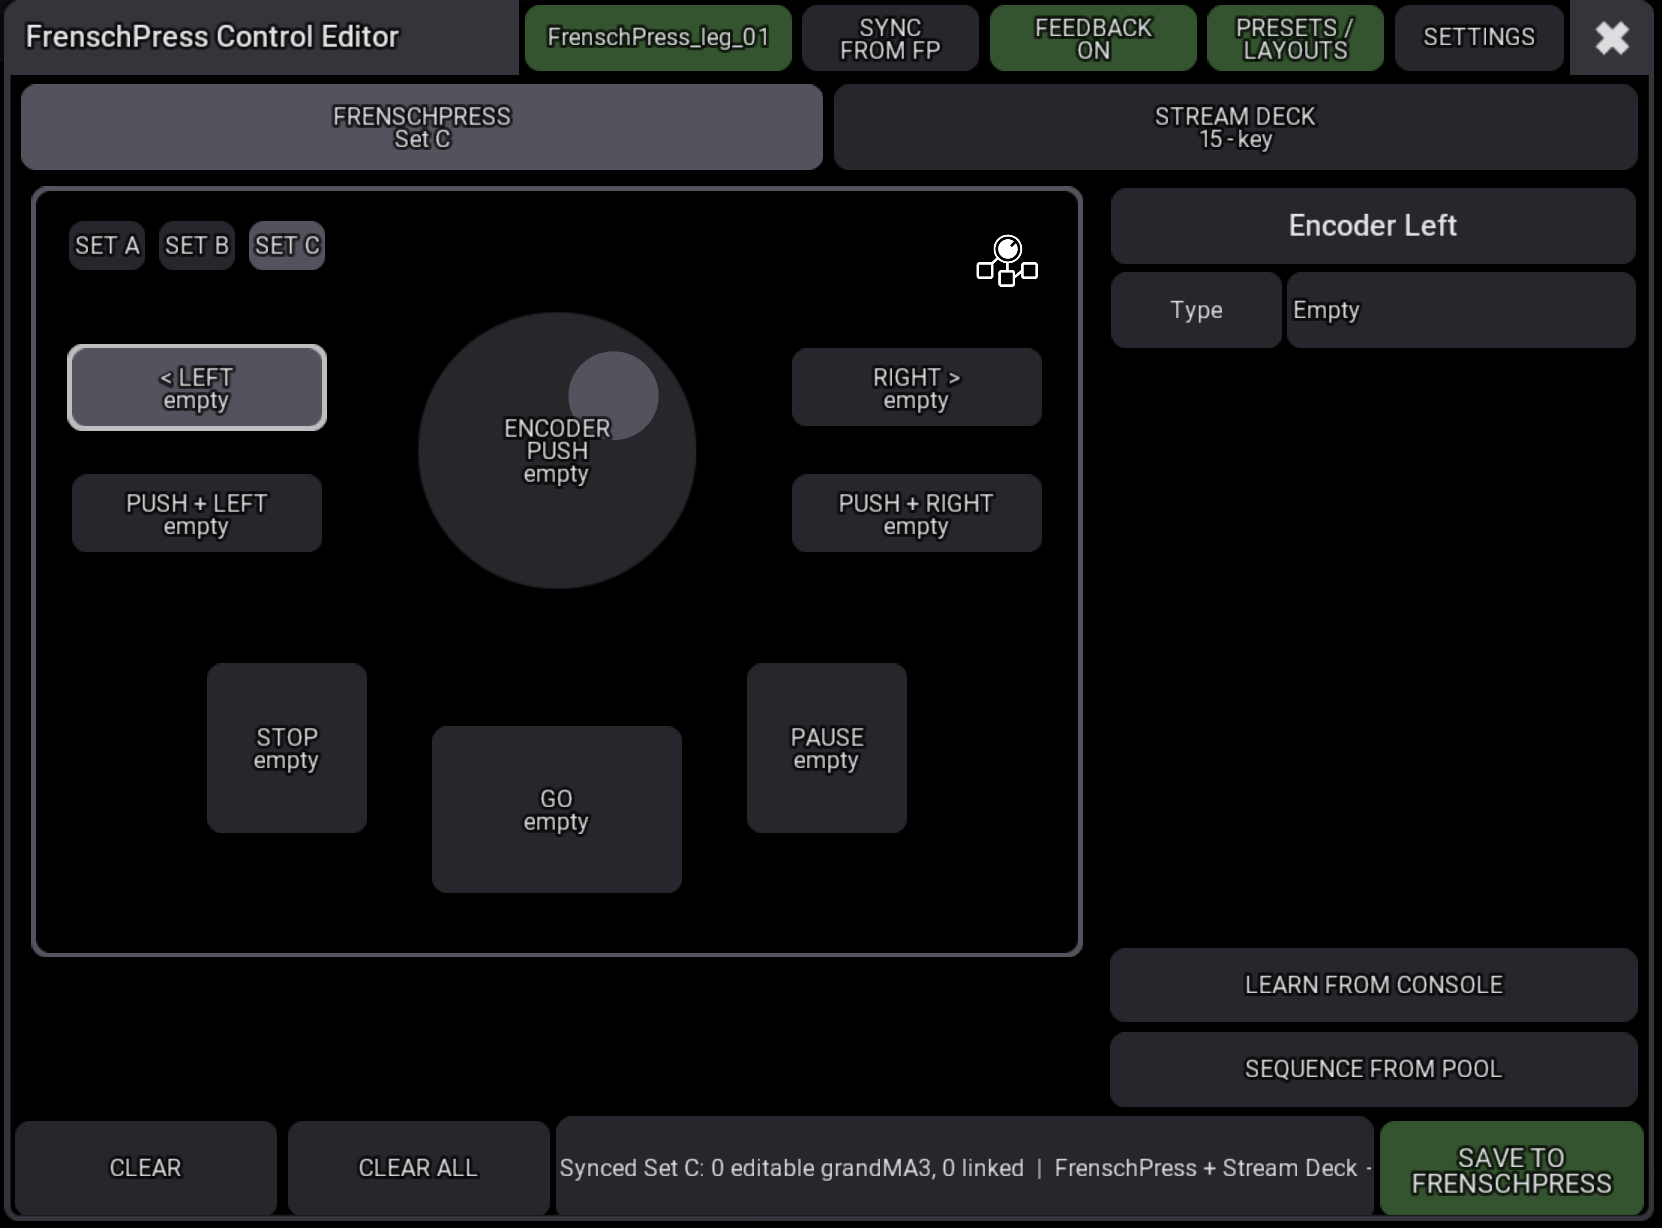Screen dimensions: 1662x1228
Task: Click the Type label
Action: click(x=1196, y=310)
